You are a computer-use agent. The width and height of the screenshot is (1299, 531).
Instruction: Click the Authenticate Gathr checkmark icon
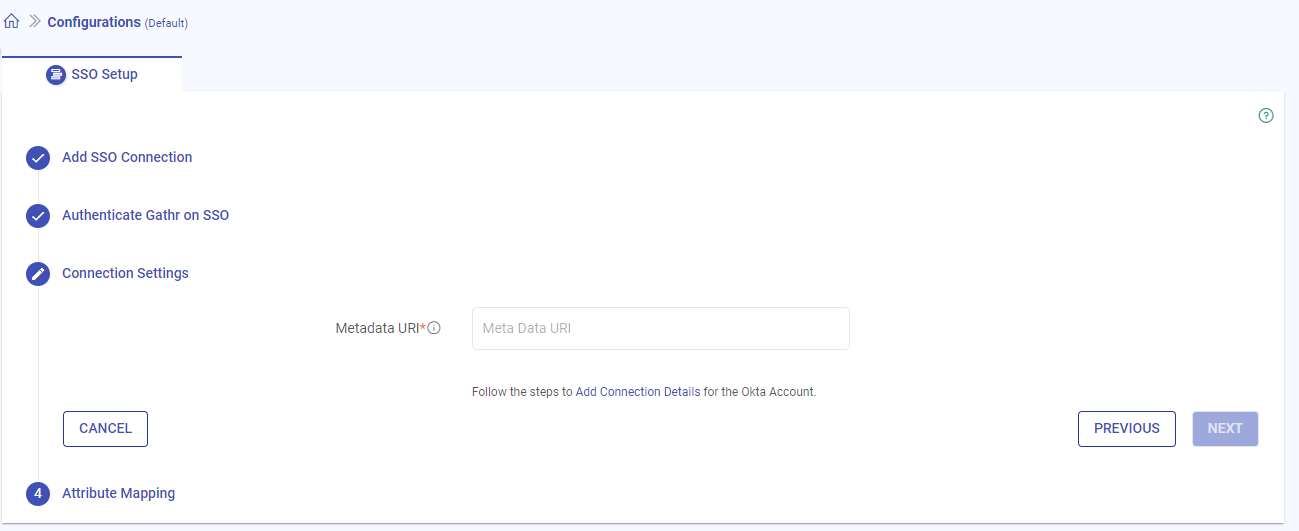[38, 216]
